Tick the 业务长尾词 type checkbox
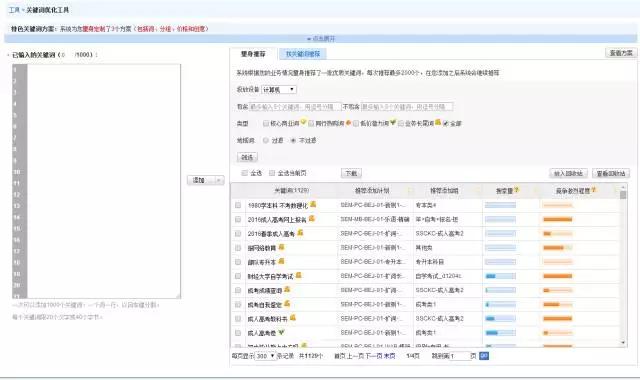The image size is (640, 380). click(x=401, y=123)
